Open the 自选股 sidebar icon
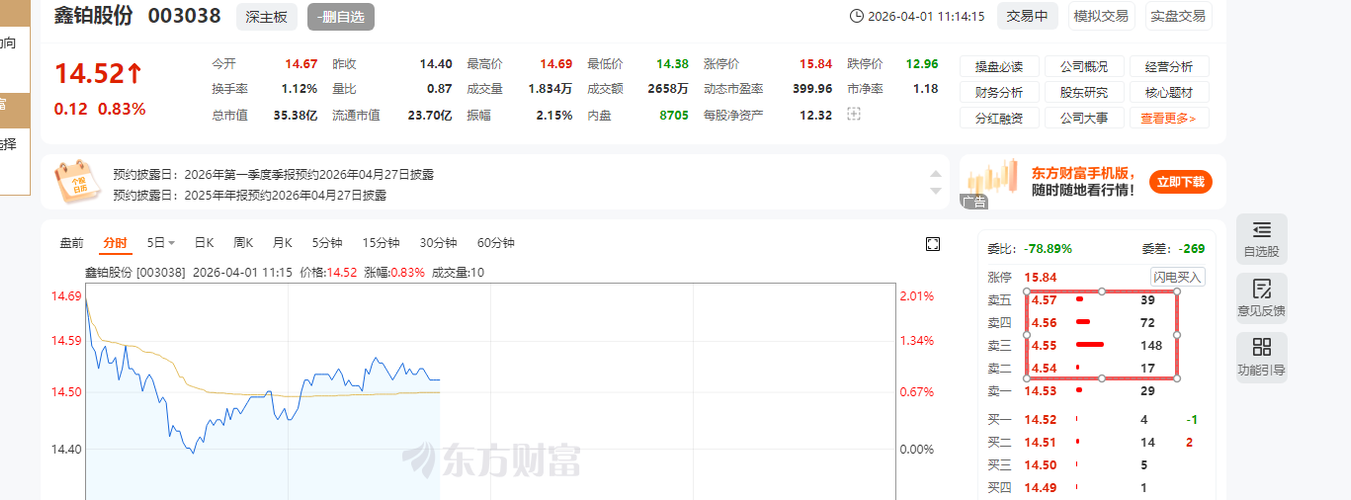1351x500 pixels. click(x=1261, y=239)
